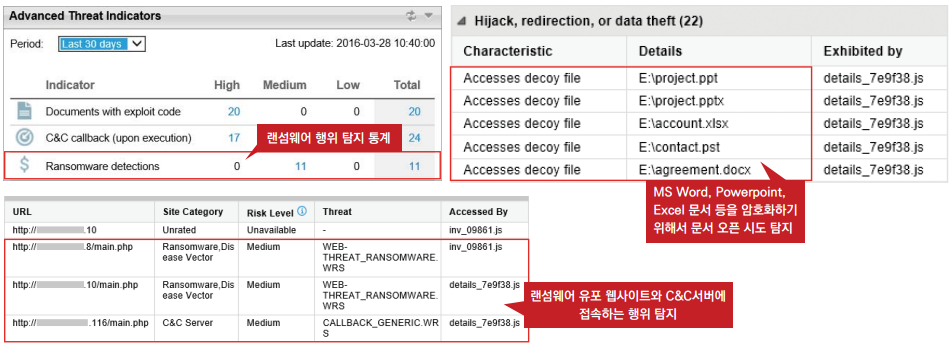
Task: Select the High column header
Action: 227,85
